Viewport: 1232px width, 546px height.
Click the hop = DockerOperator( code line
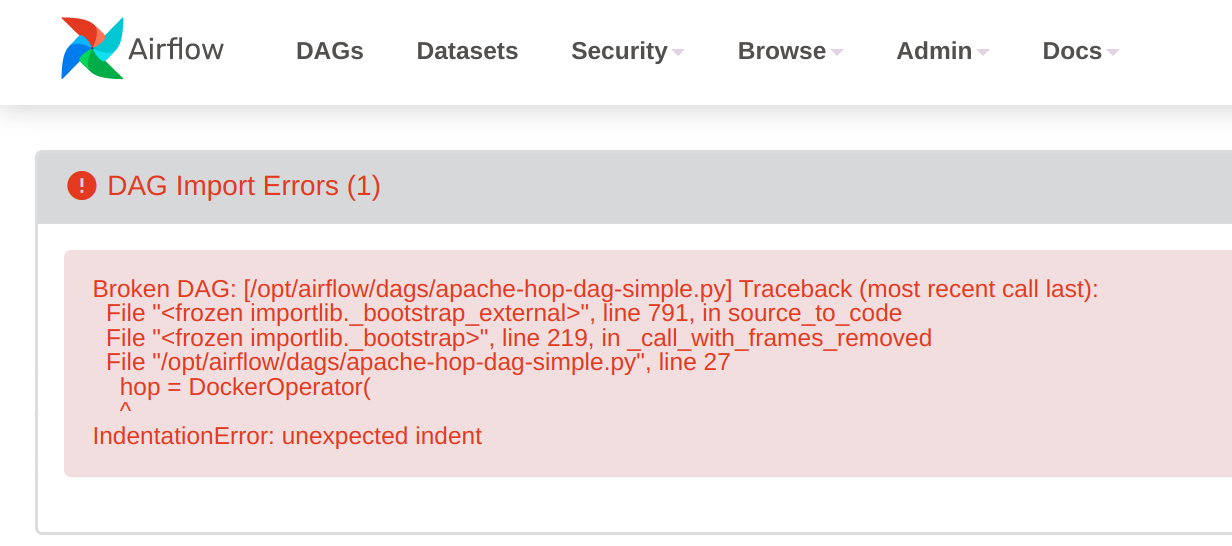click(245, 387)
